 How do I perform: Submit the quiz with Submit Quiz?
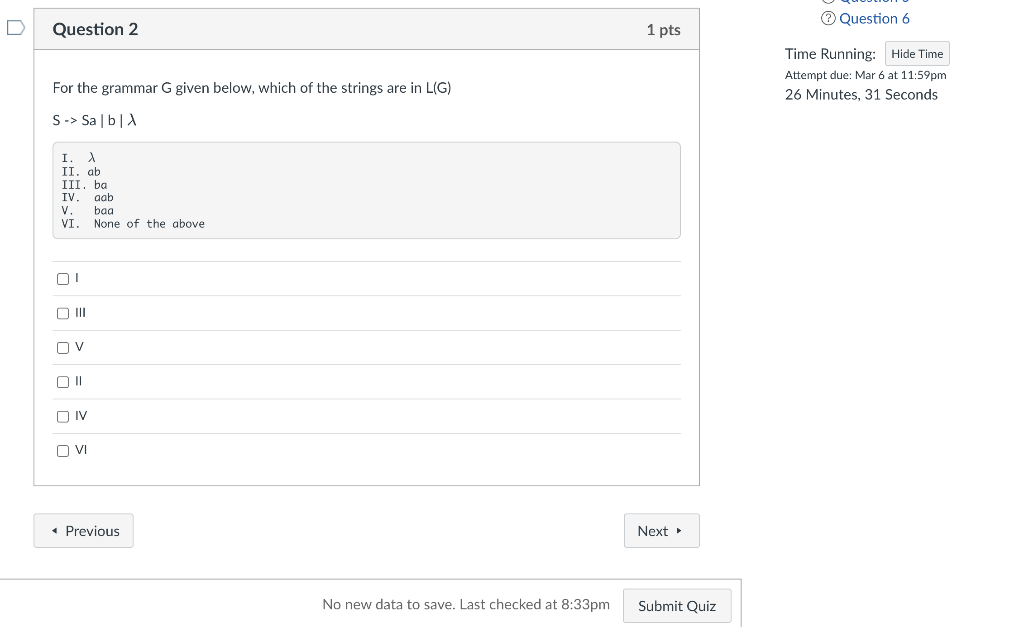tap(676, 606)
